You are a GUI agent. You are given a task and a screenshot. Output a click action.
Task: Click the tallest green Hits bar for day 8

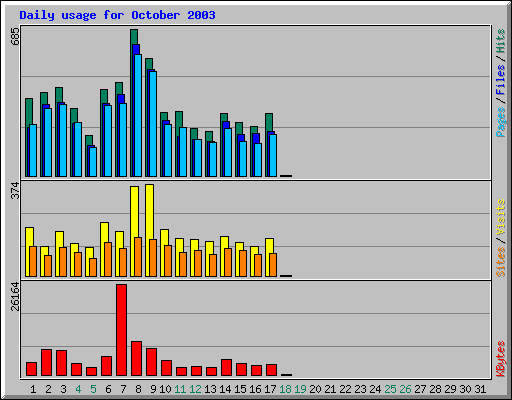pos(134,37)
